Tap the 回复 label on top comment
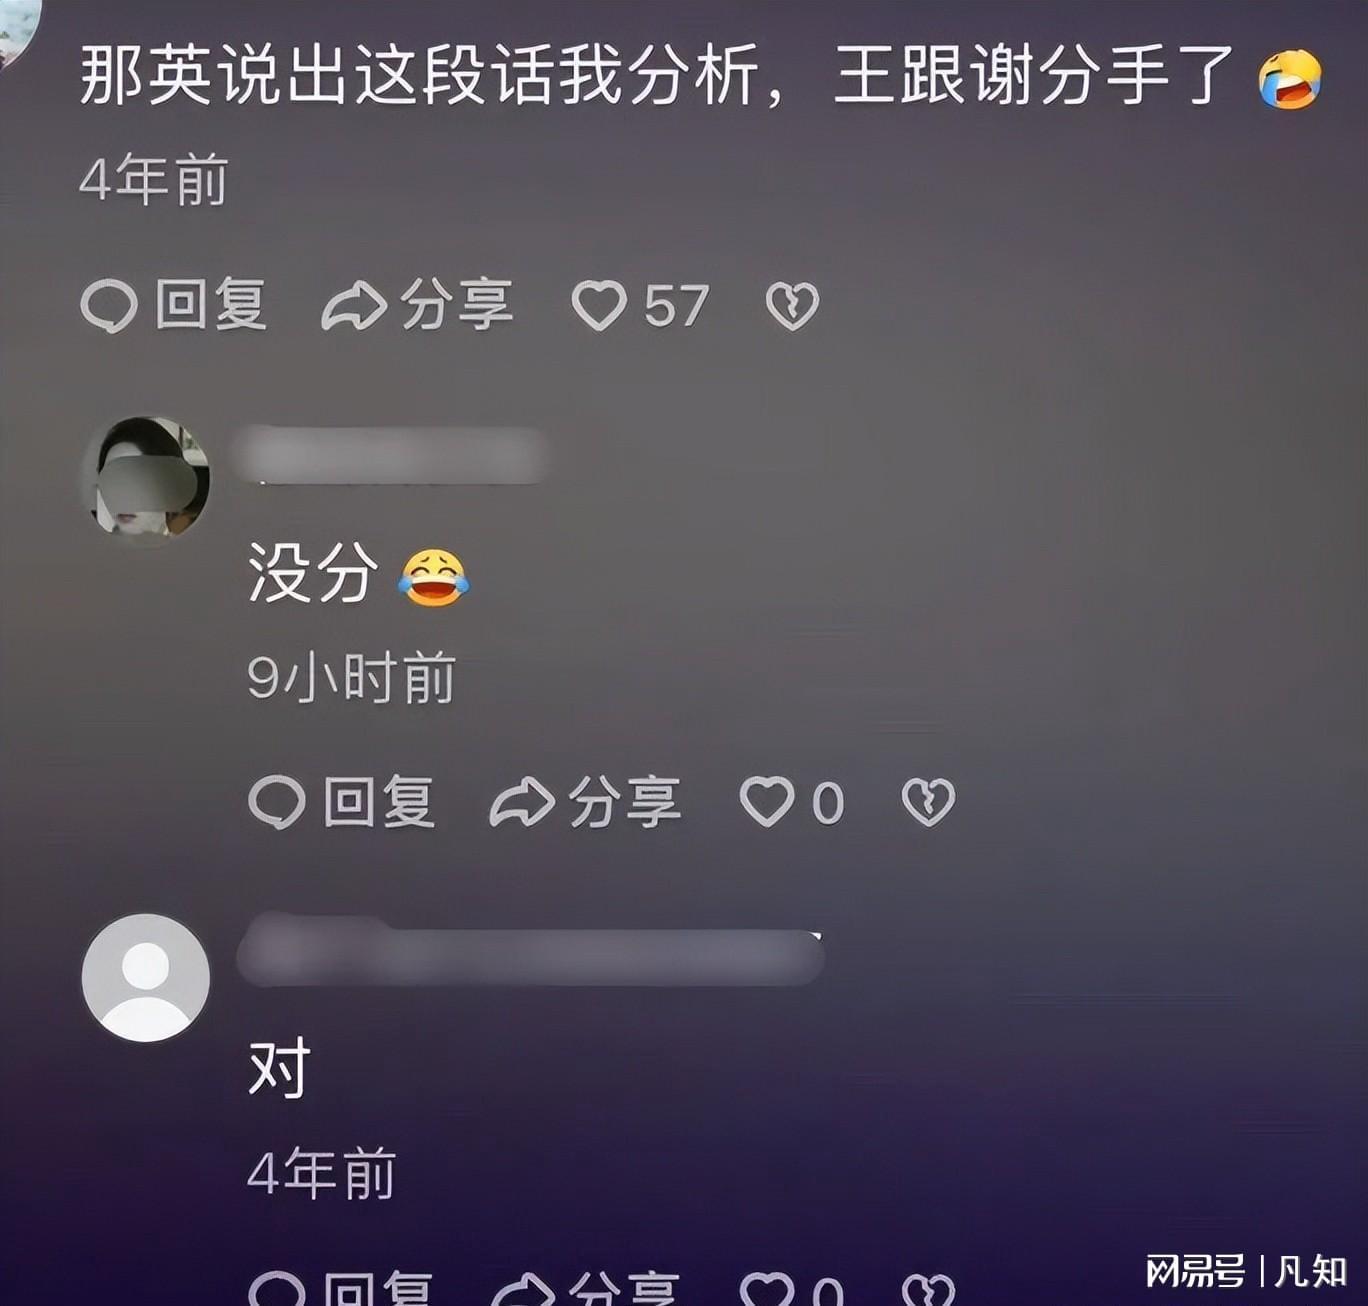The height and width of the screenshot is (1306, 1368). 211,305
